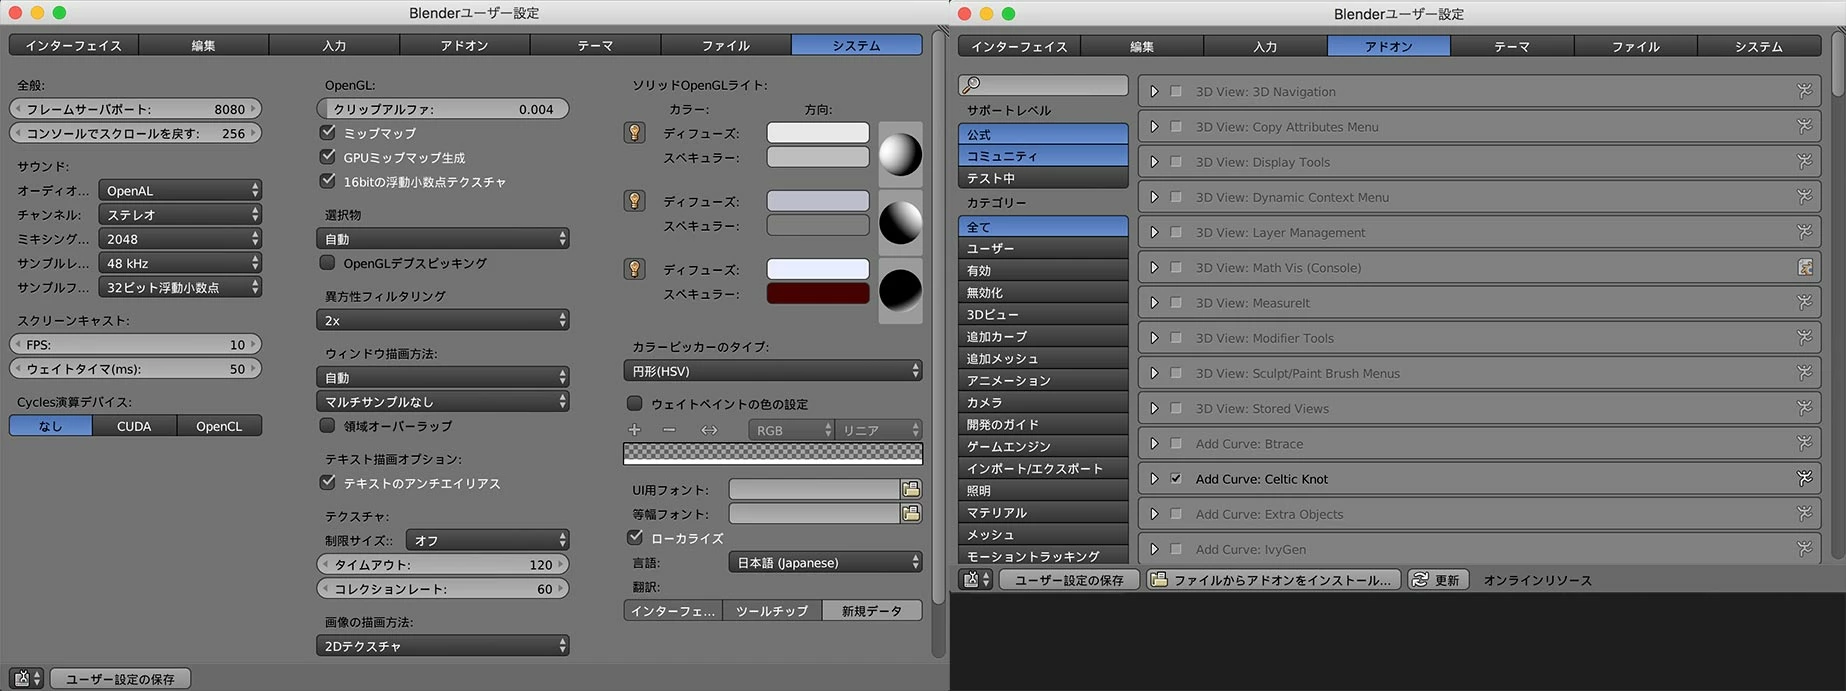Click the add color stop plus icon

point(634,430)
